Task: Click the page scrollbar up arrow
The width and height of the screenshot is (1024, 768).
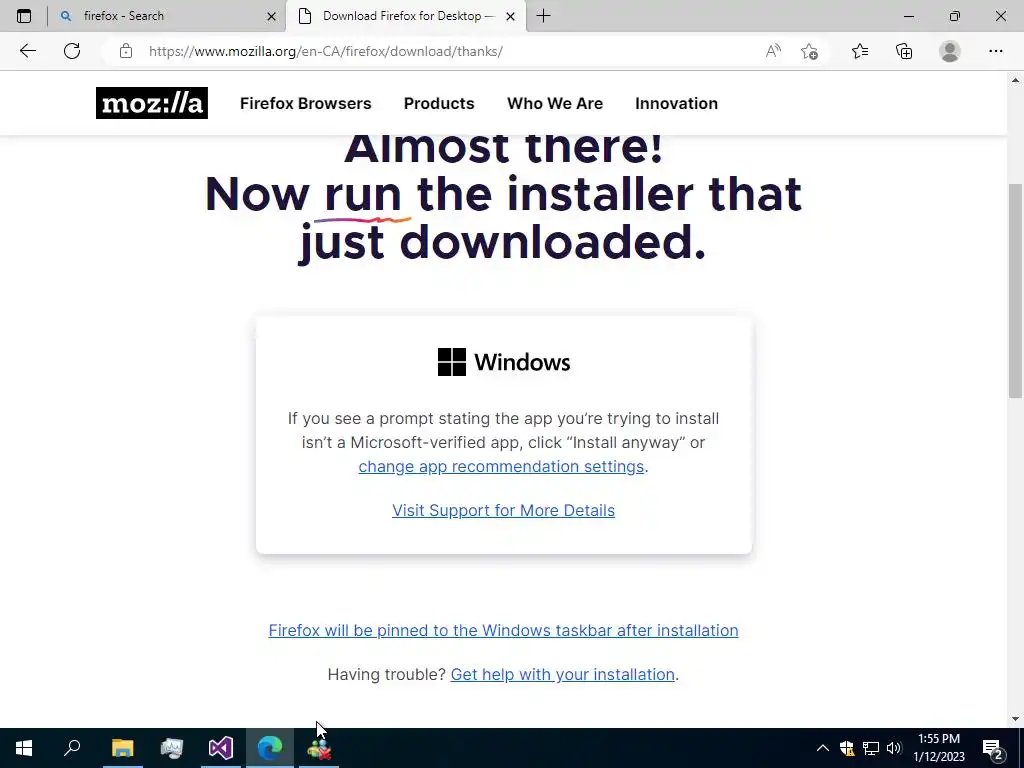Action: pyautogui.click(x=1016, y=80)
